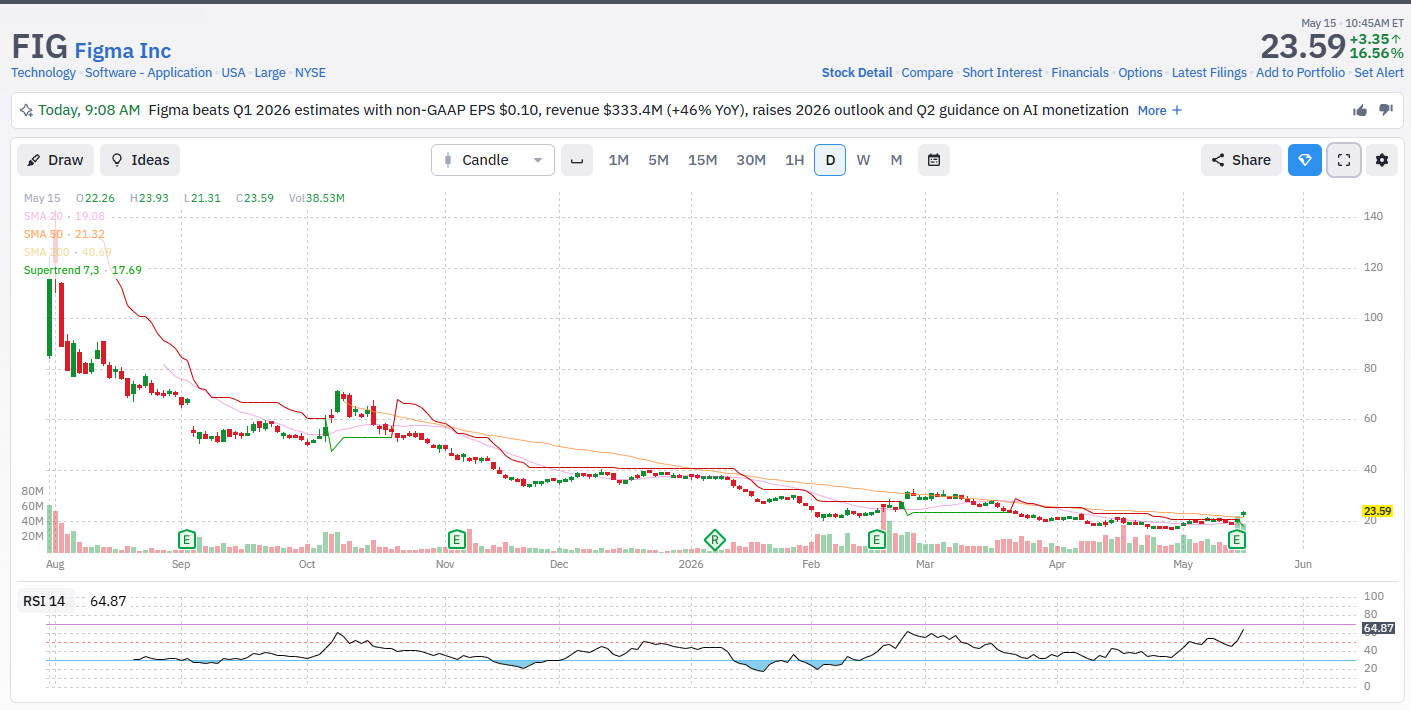Select the weekly W timeframe
Image resolution: width=1411 pixels, height=710 pixels.
863,160
